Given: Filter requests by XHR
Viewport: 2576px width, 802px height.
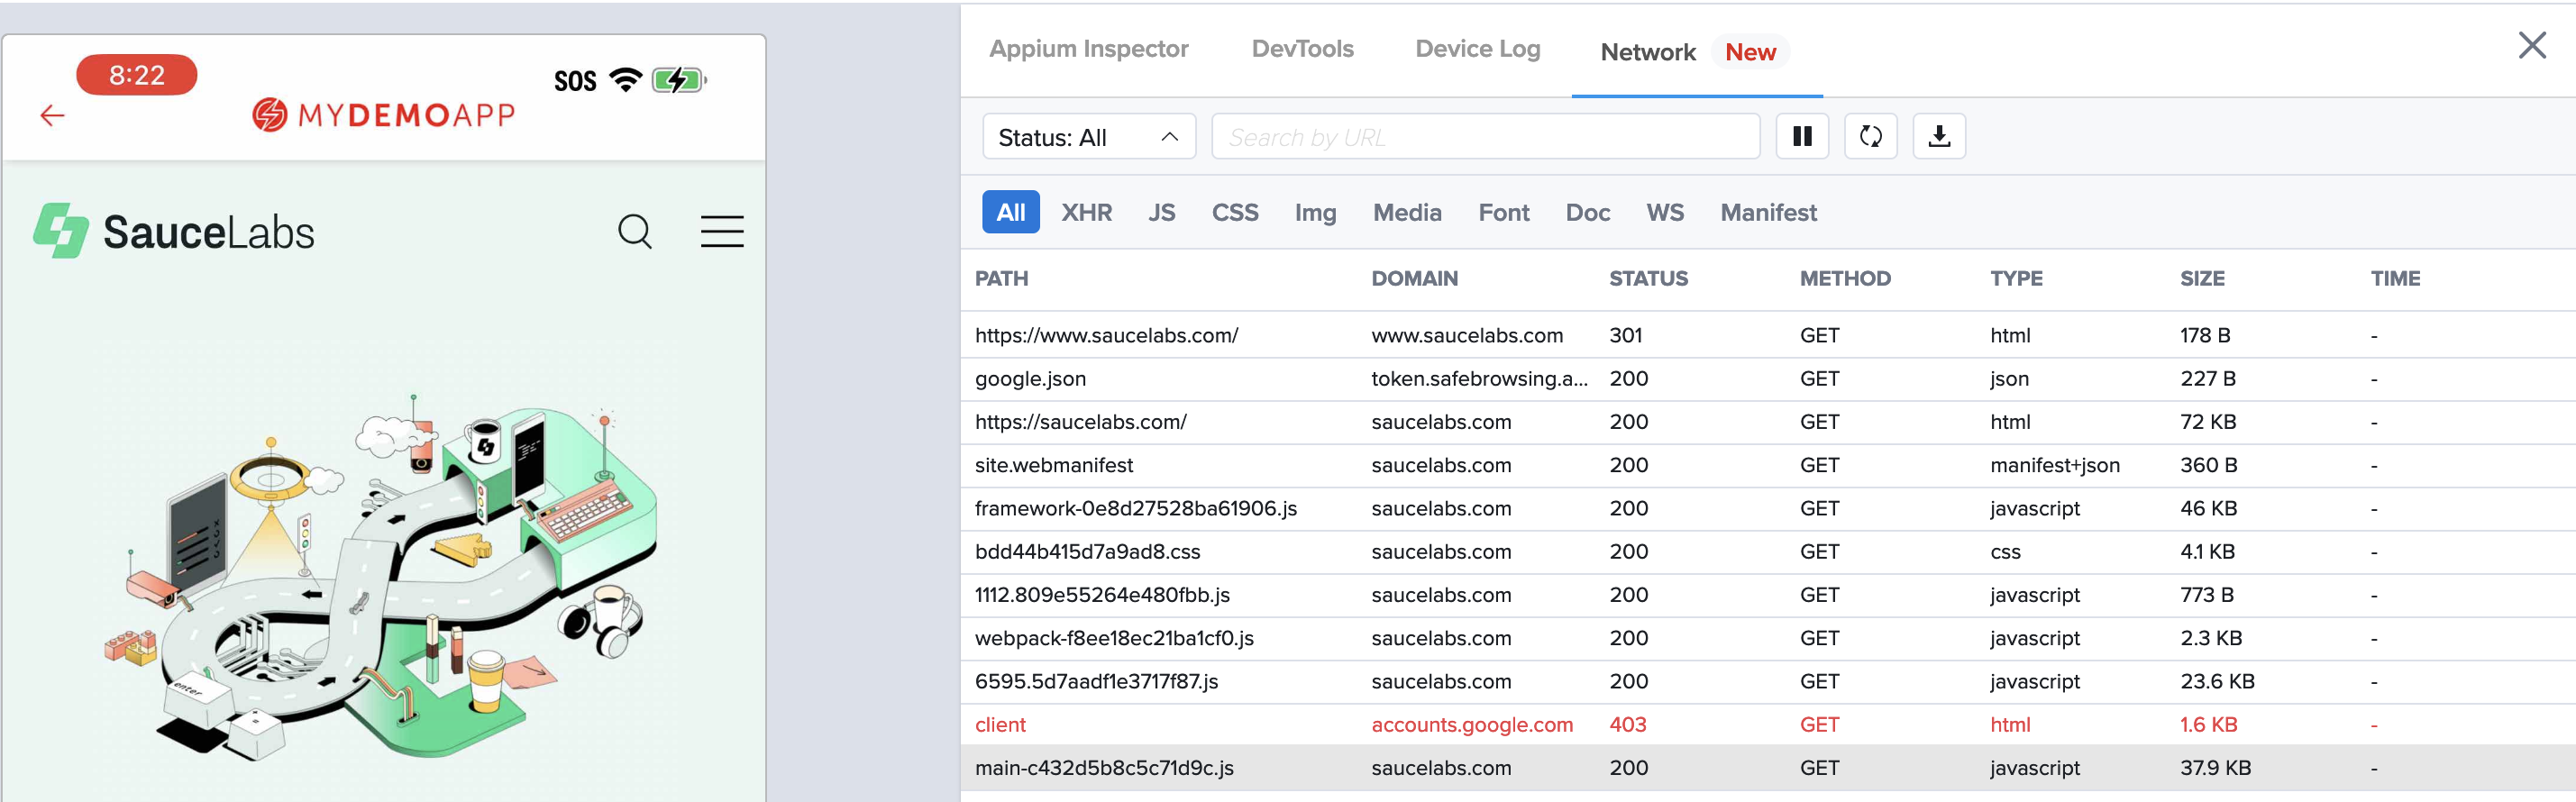Looking at the screenshot, I should (1086, 212).
